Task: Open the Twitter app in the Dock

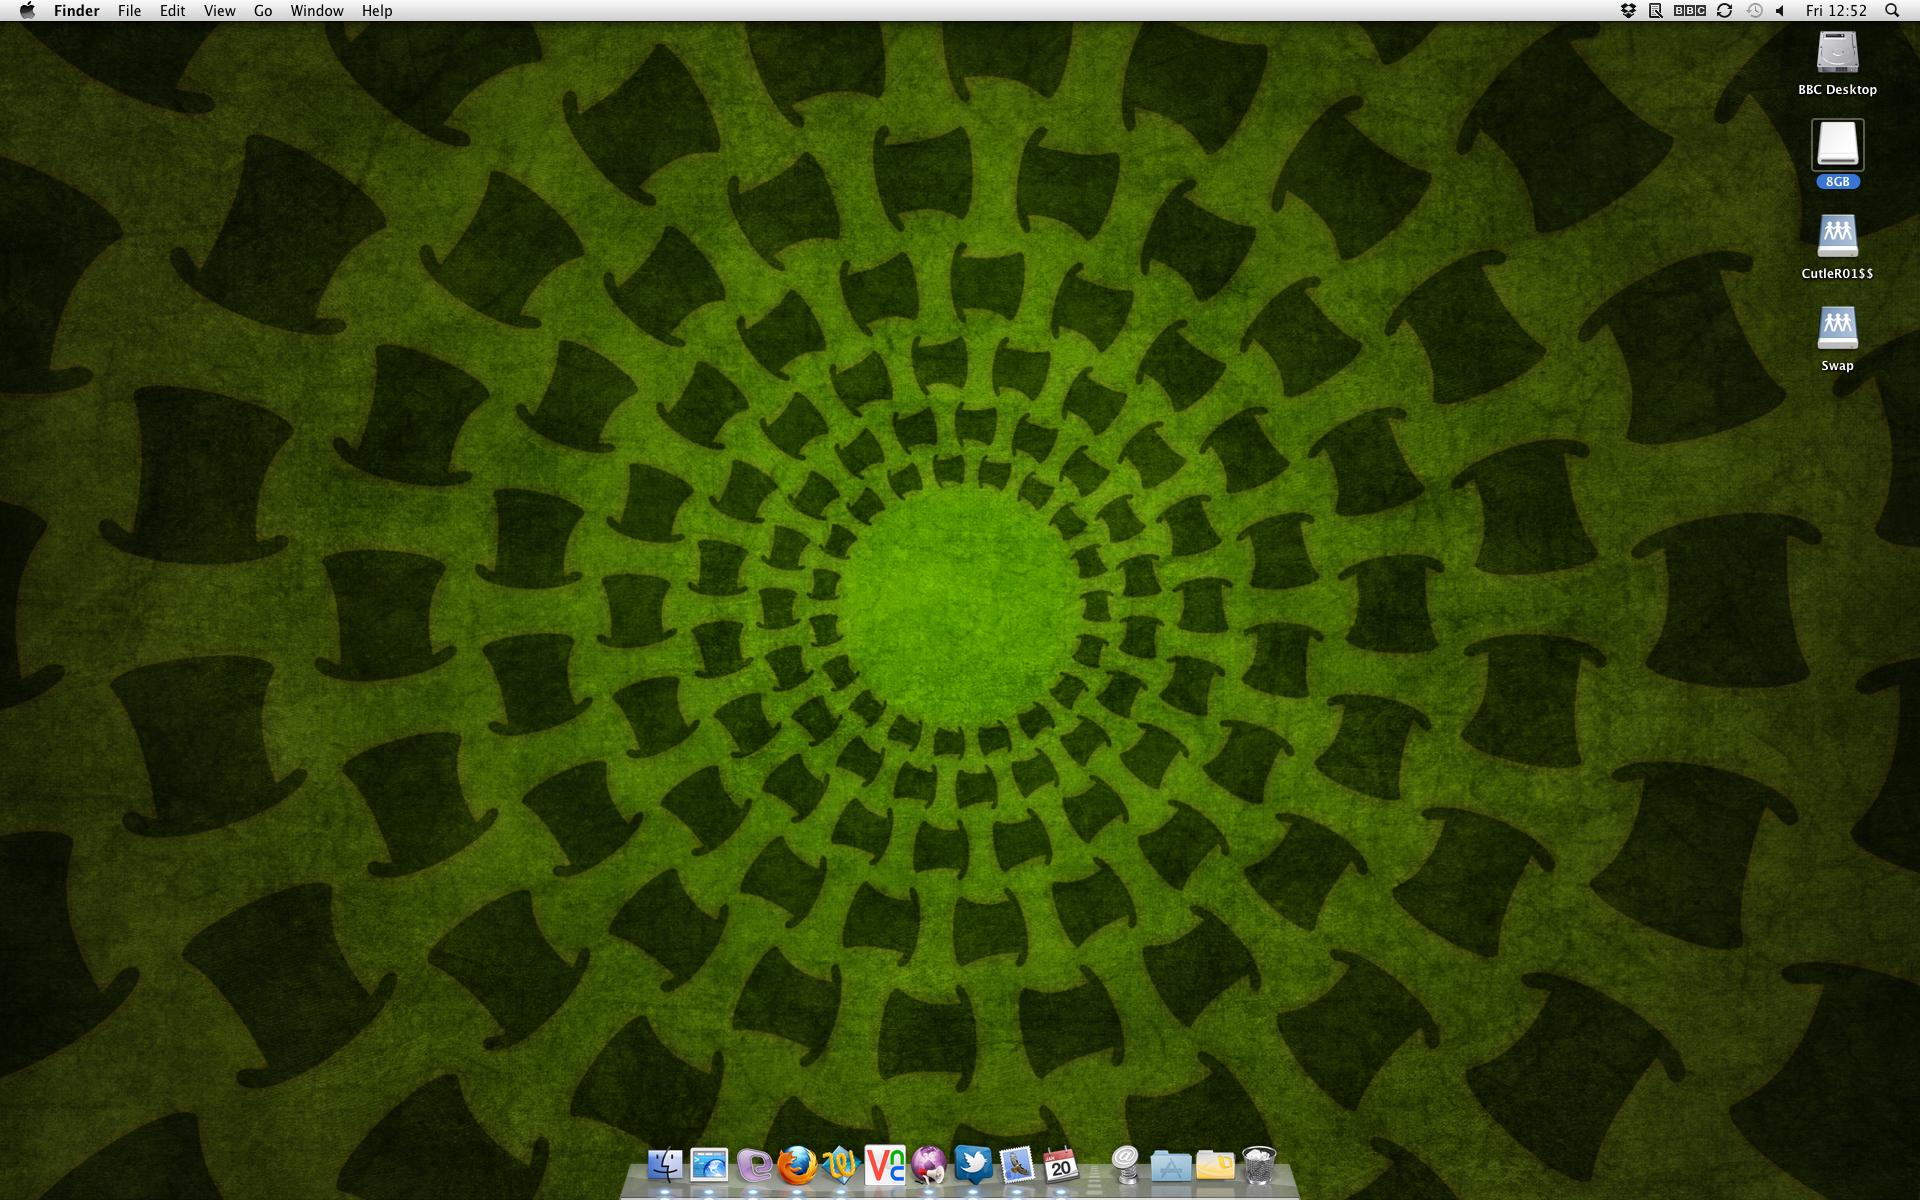Action: [973, 1165]
